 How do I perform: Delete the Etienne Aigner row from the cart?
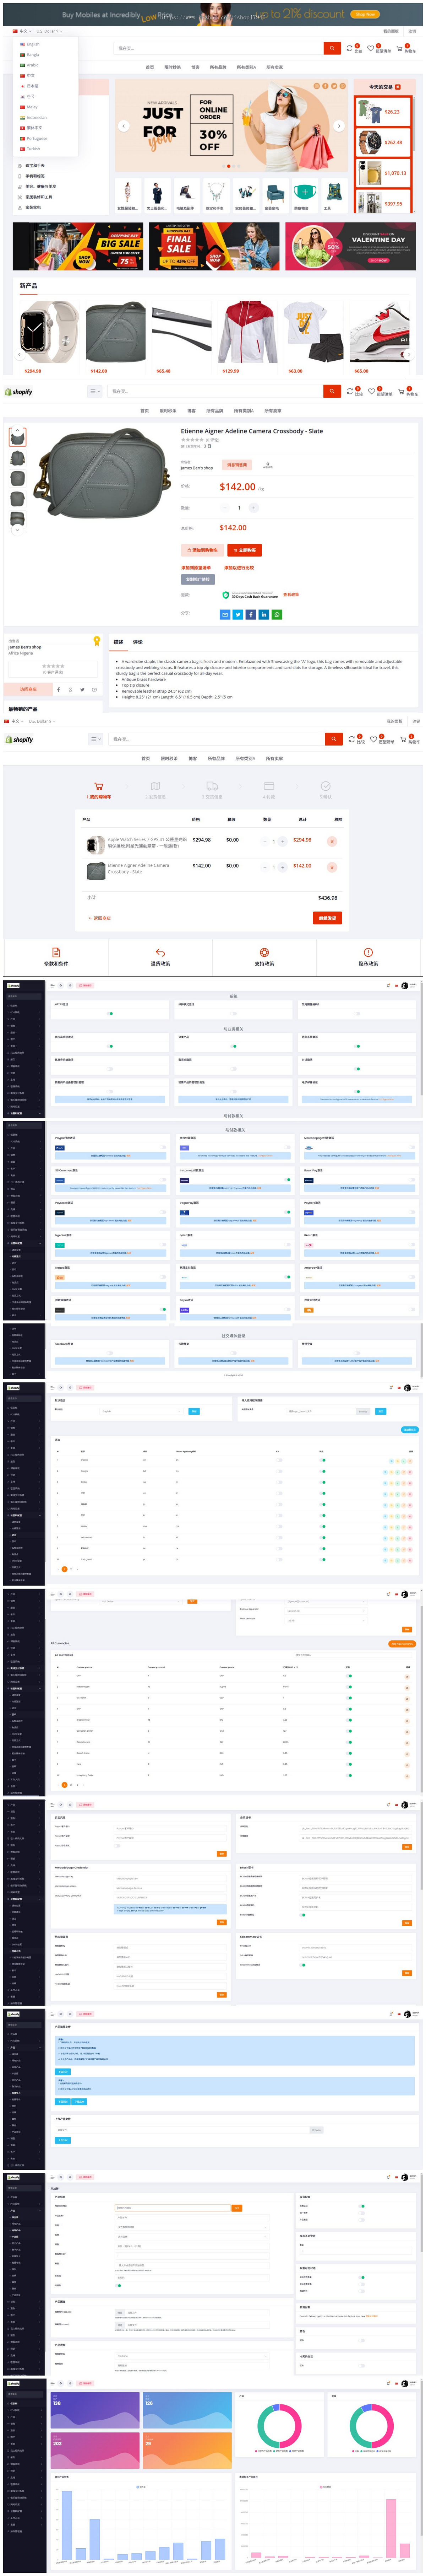click(332, 867)
